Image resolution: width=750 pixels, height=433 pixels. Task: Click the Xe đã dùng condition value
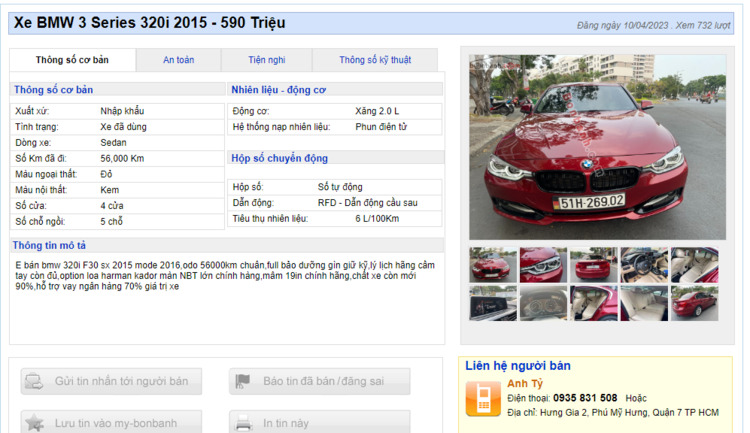pyautogui.click(x=123, y=127)
